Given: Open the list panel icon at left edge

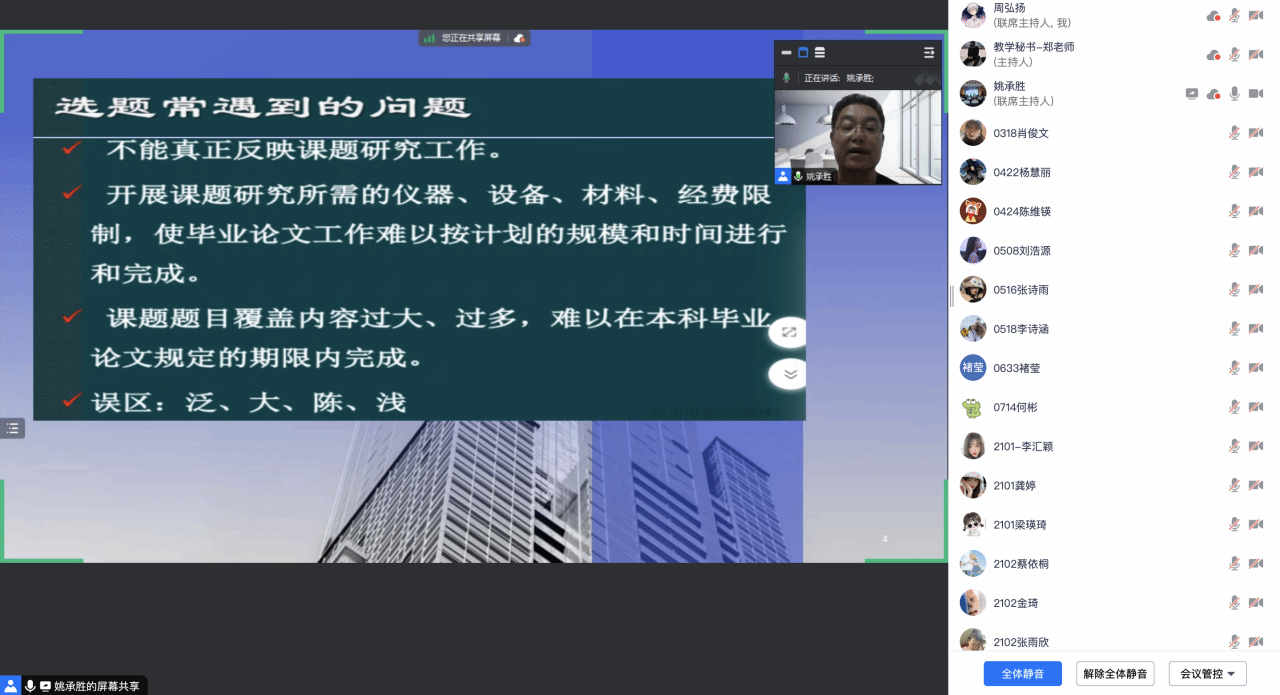Looking at the screenshot, I should click(x=13, y=428).
